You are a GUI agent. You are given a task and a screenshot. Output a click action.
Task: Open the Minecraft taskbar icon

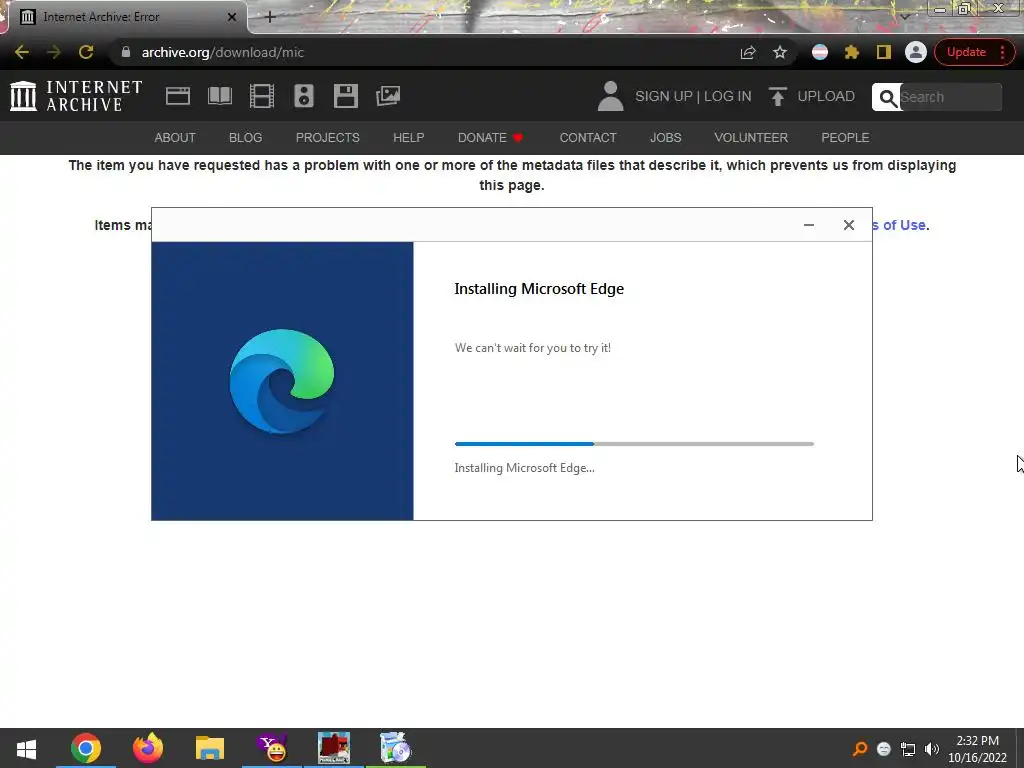[334, 748]
